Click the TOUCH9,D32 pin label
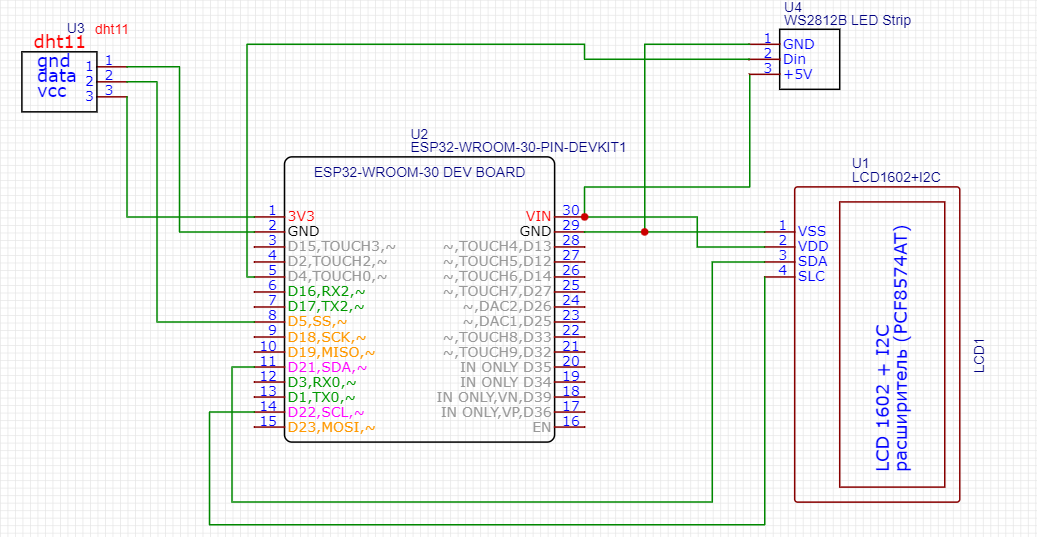The width and height of the screenshot is (1037, 537). [x=497, y=352]
